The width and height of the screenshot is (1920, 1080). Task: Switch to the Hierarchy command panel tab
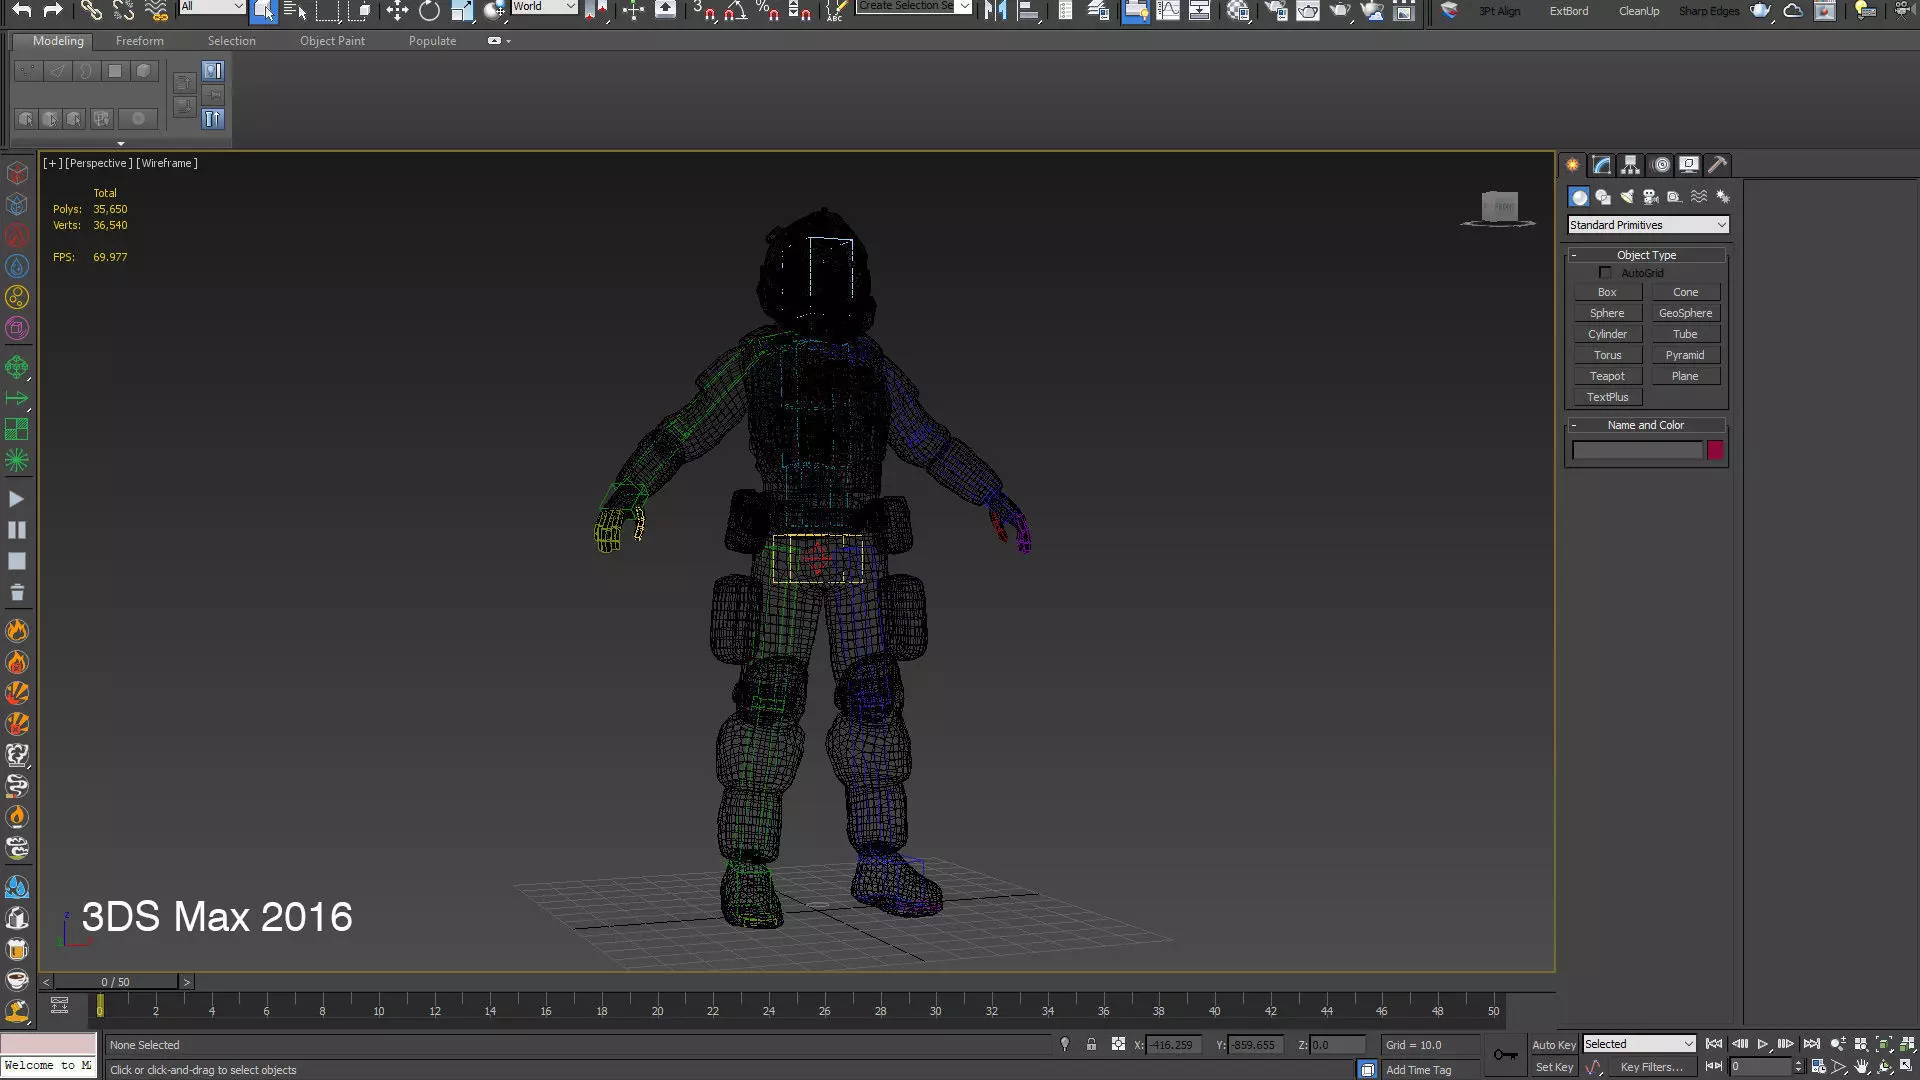[x=1631, y=165]
